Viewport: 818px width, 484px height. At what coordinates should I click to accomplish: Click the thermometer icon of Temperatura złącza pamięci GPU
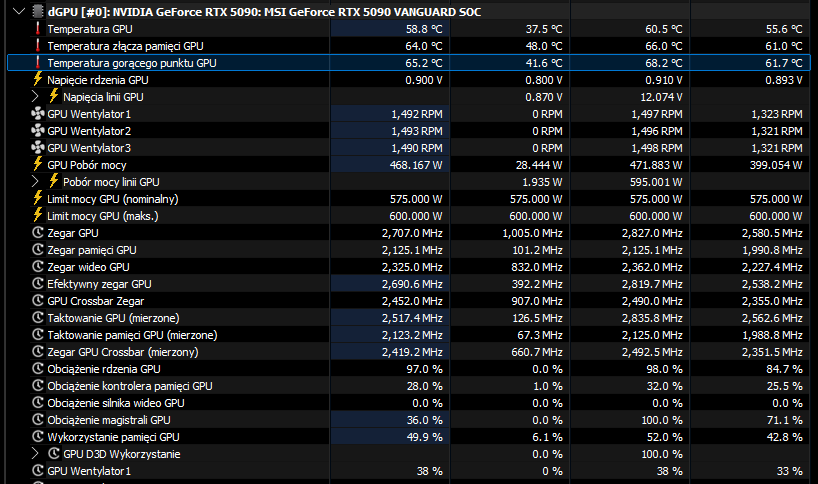pyautogui.click(x=38, y=45)
